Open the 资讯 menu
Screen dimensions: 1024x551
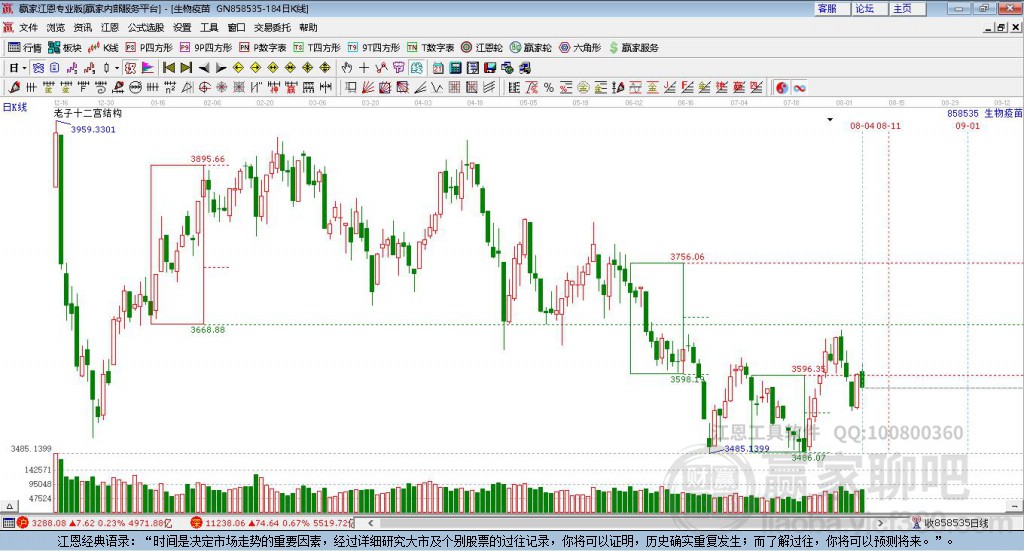pos(83,27)
